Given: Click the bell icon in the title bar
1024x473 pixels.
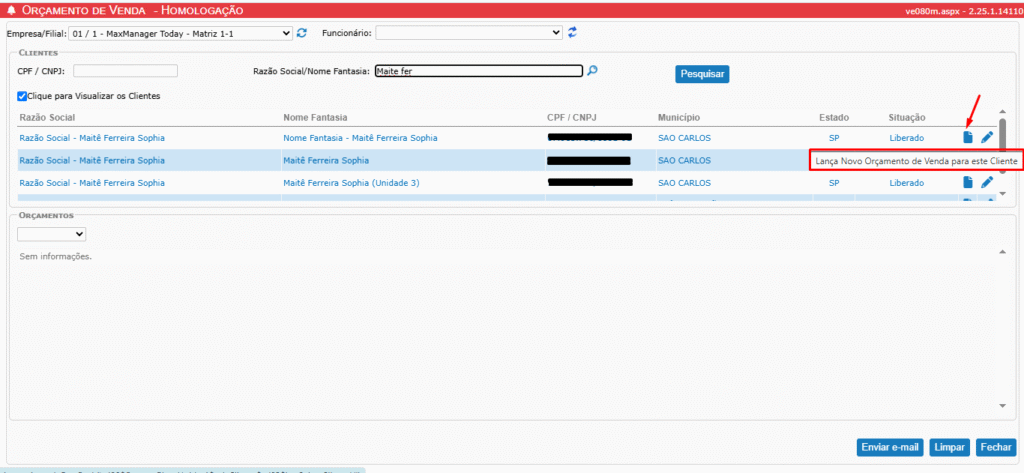Looking at the screenshot, I should pos(11,8).
